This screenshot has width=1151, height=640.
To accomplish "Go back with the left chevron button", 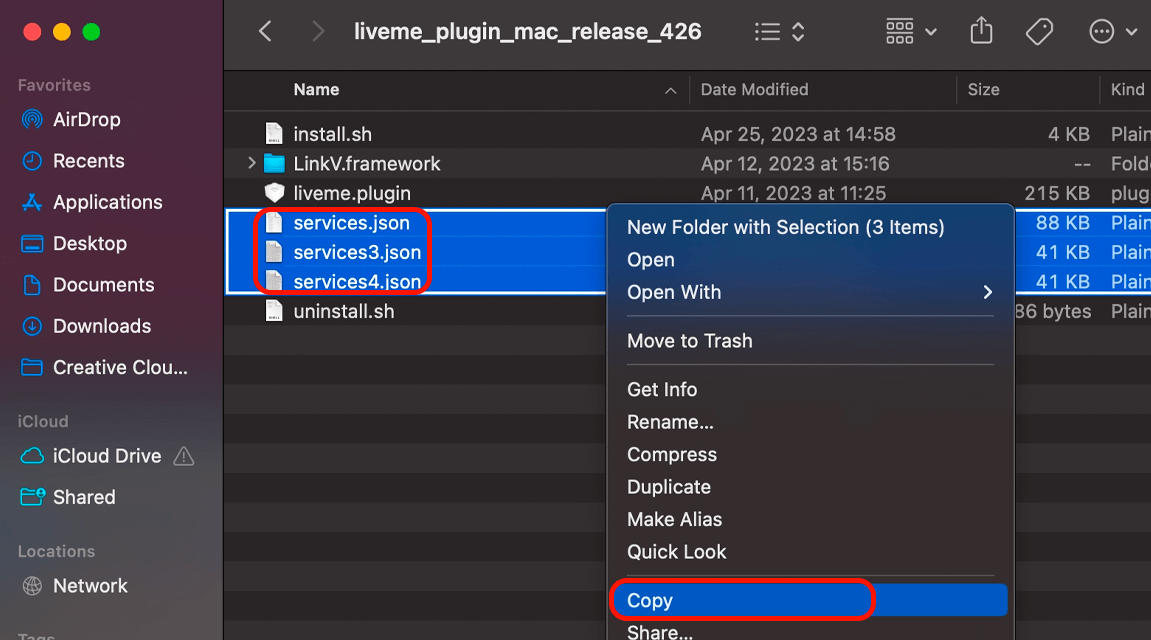I will click(266, 32).
